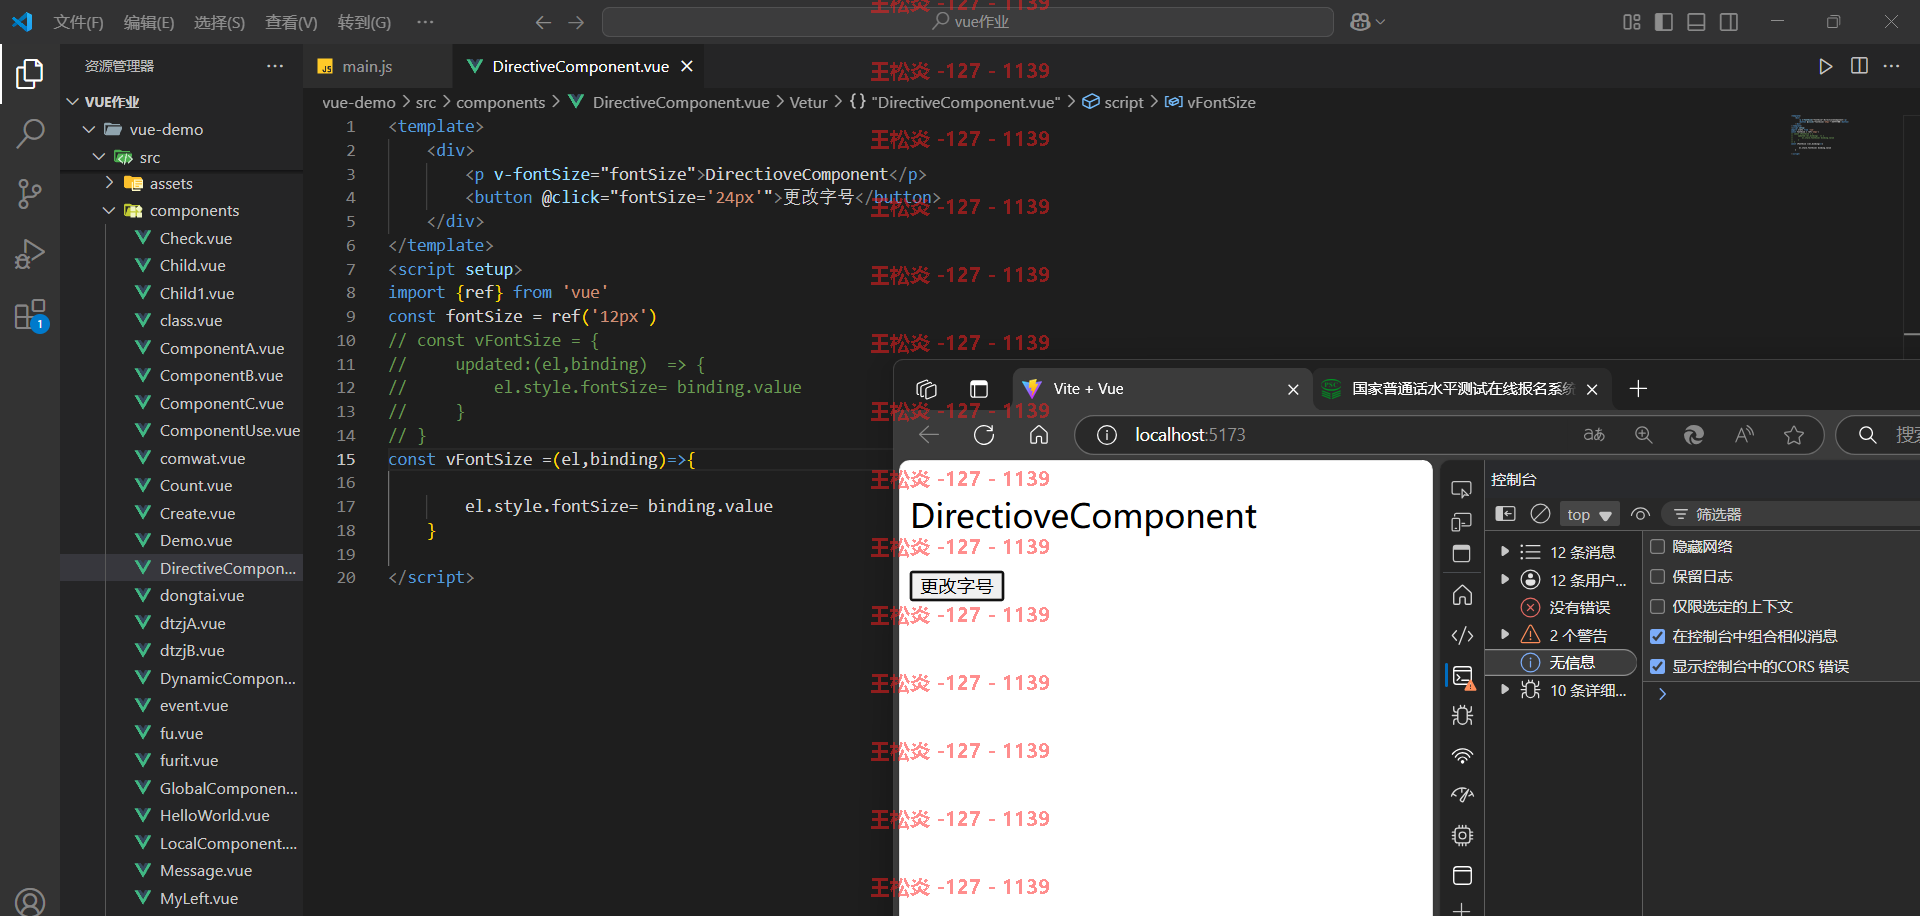
Task: Collapse the components folder
Action: [109, 210]
